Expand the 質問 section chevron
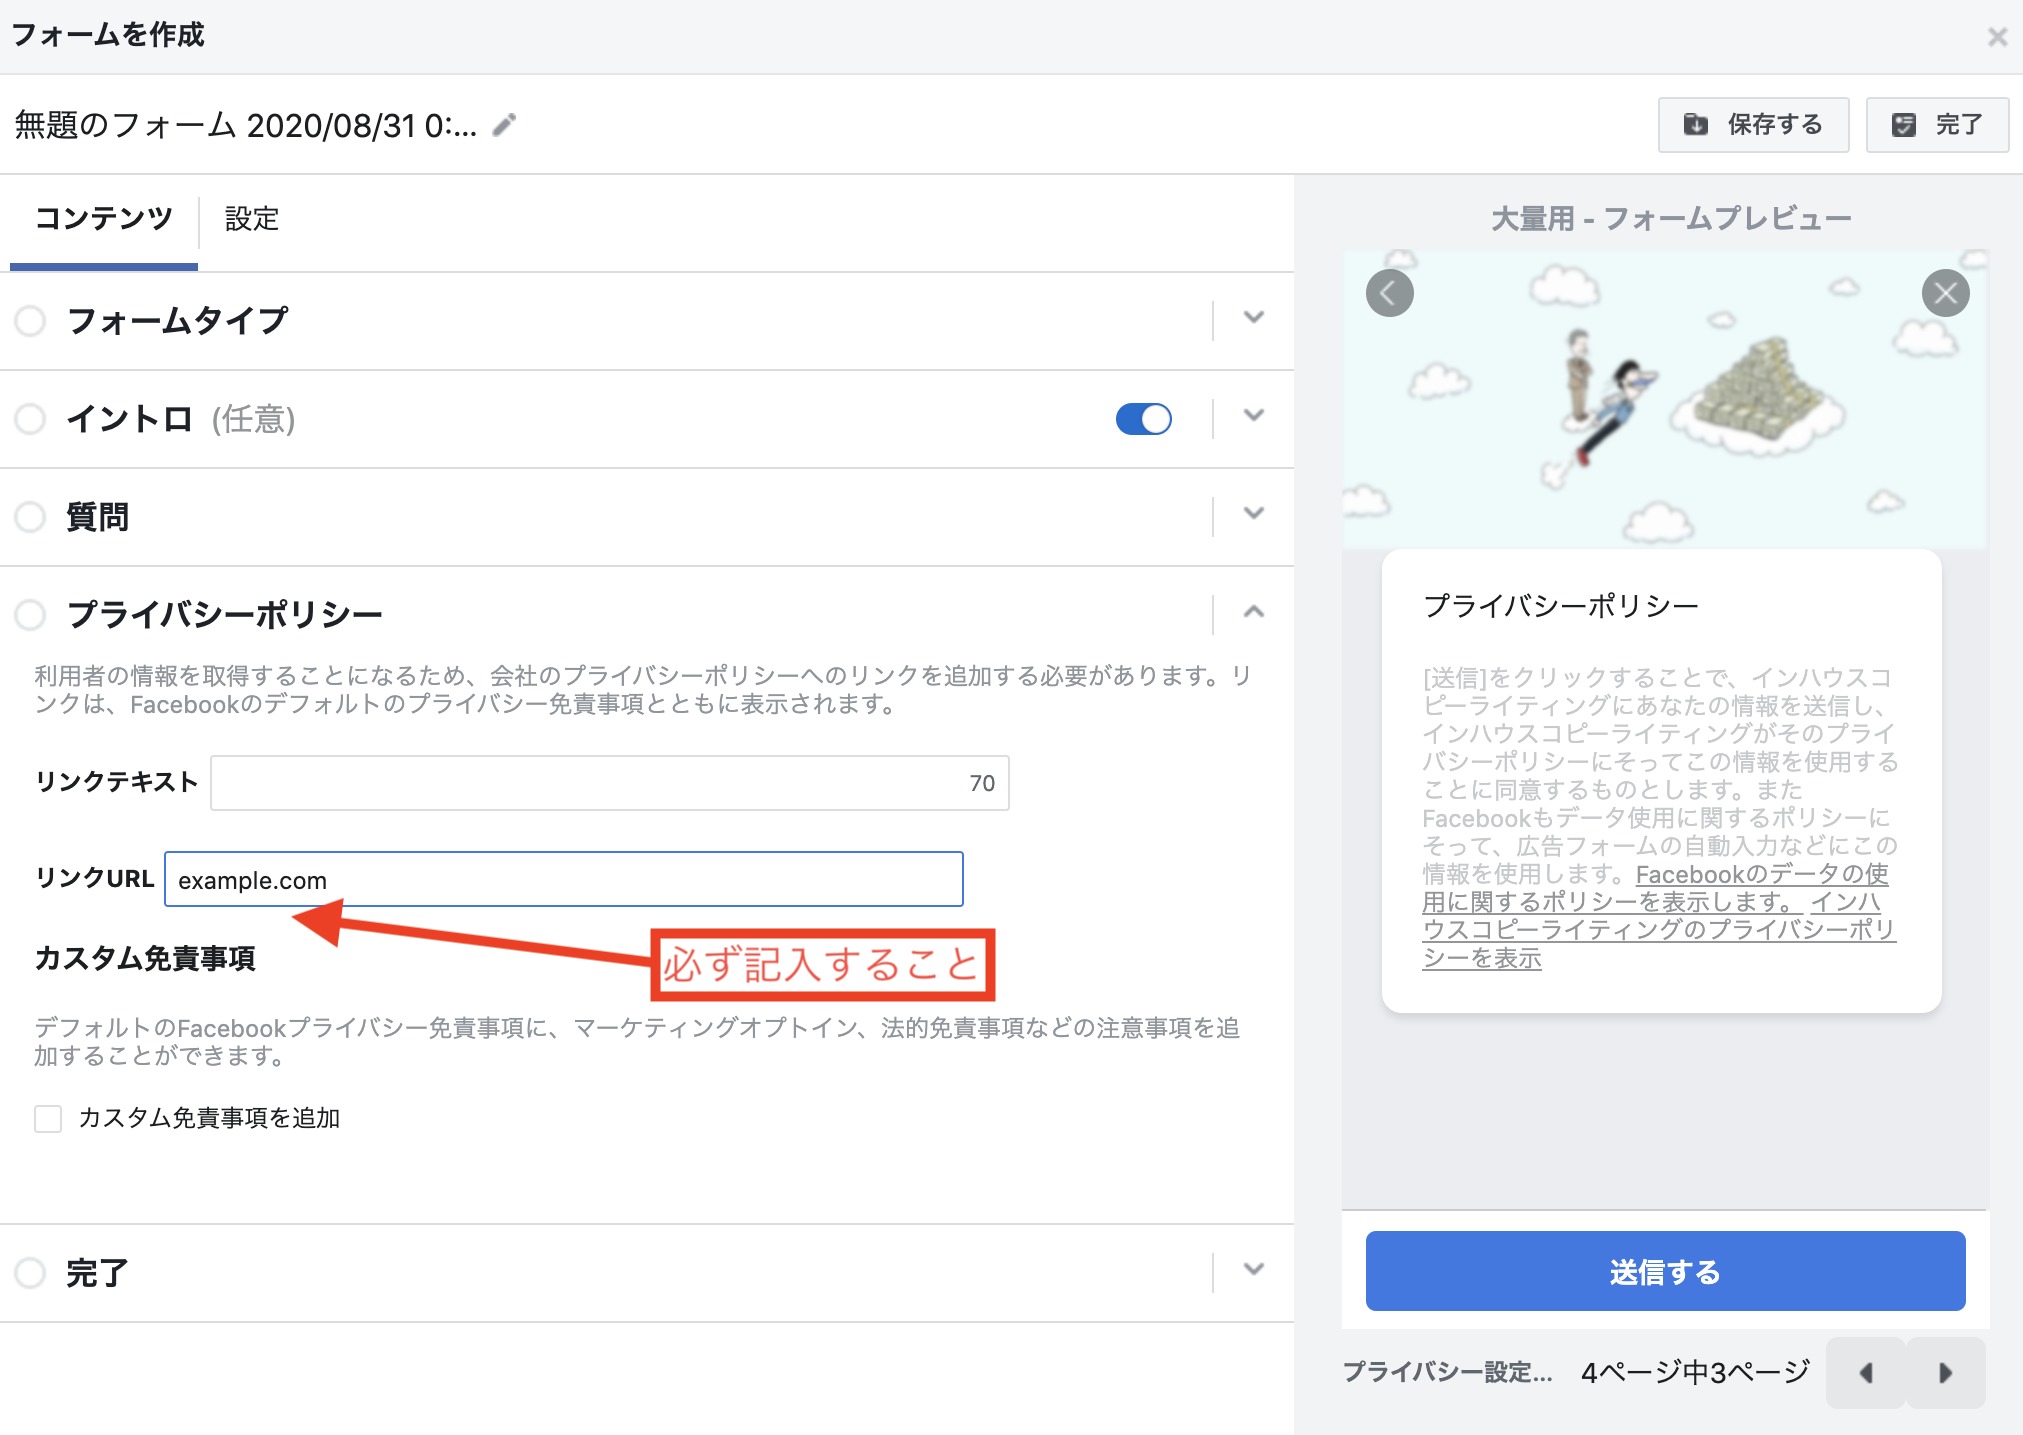 [x=1253, y=514]
